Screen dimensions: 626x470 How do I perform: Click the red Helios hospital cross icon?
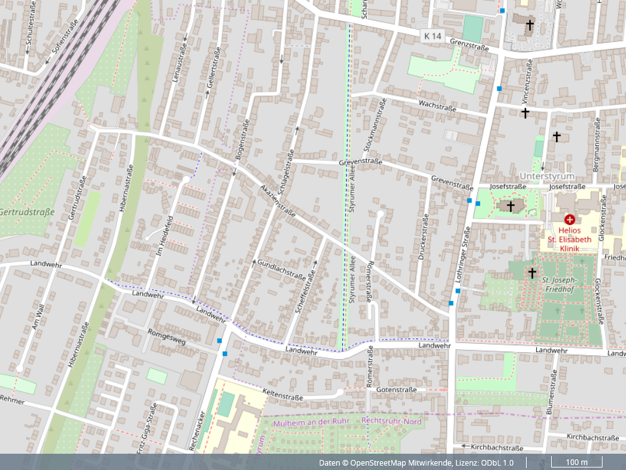point(569,219)
